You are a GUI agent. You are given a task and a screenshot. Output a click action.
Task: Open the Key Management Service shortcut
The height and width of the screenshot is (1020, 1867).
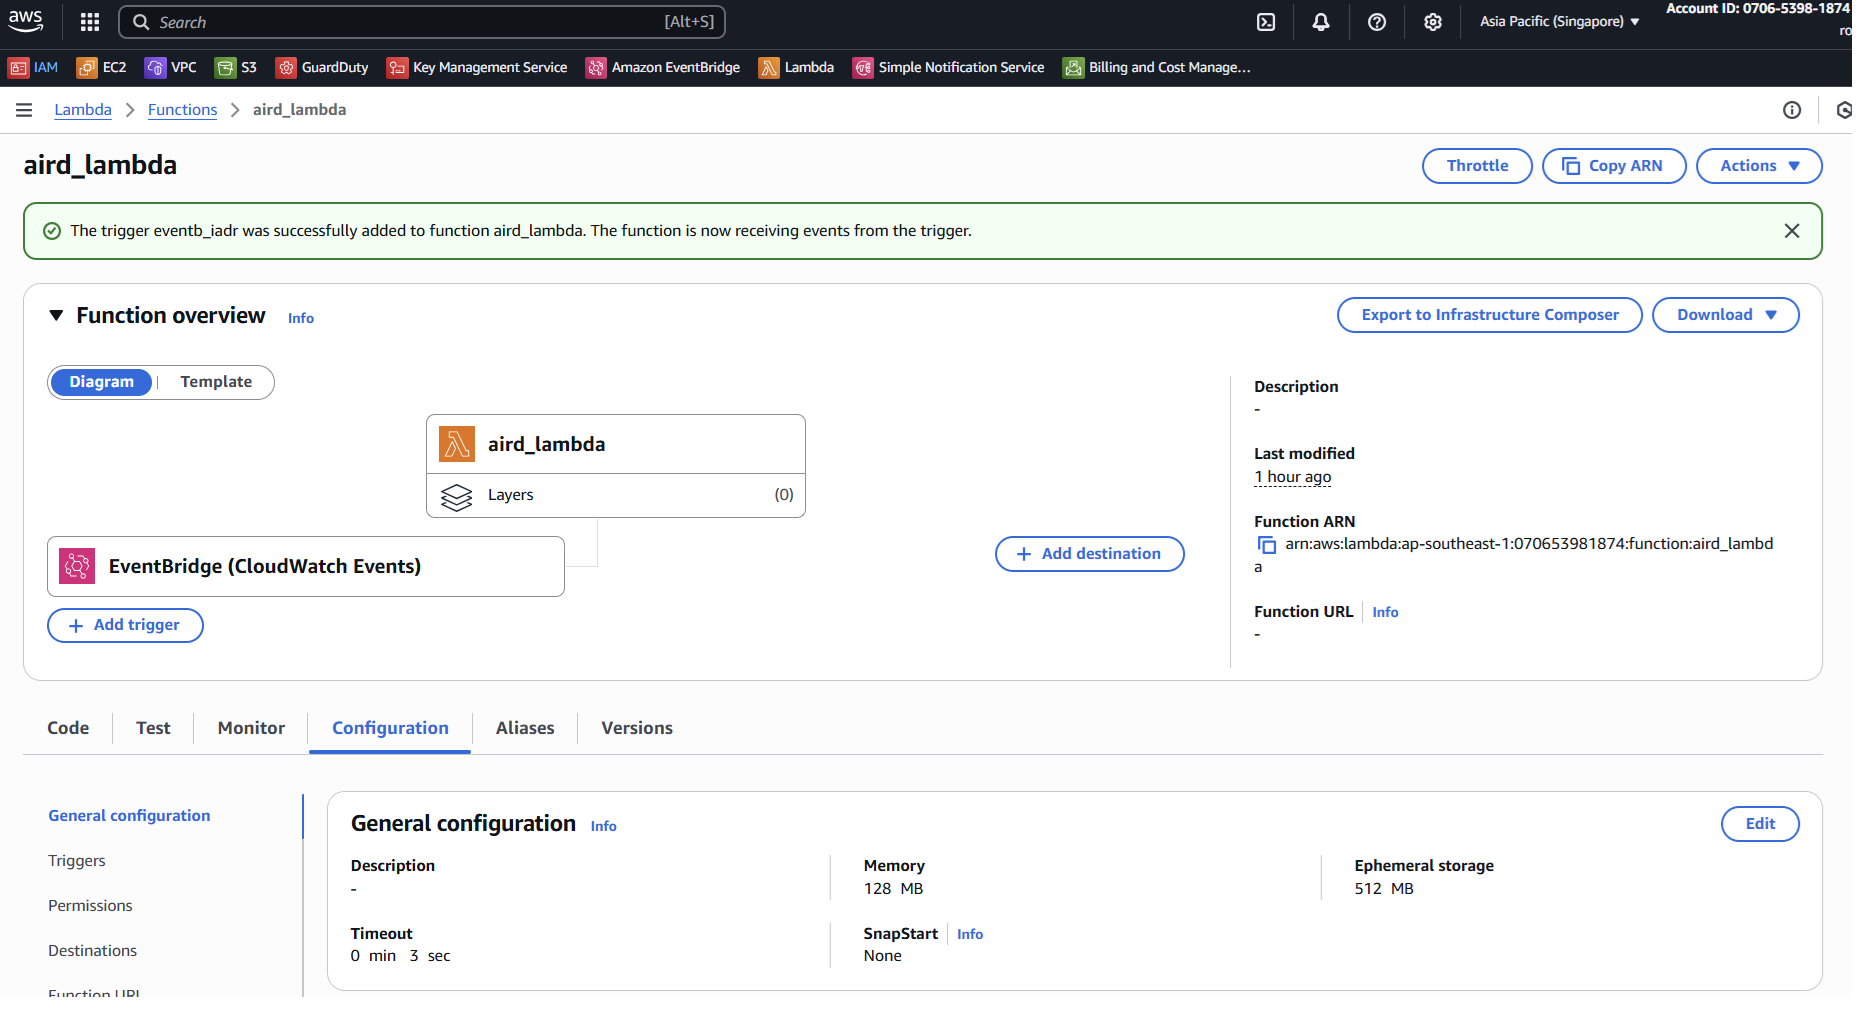(477, 67)
